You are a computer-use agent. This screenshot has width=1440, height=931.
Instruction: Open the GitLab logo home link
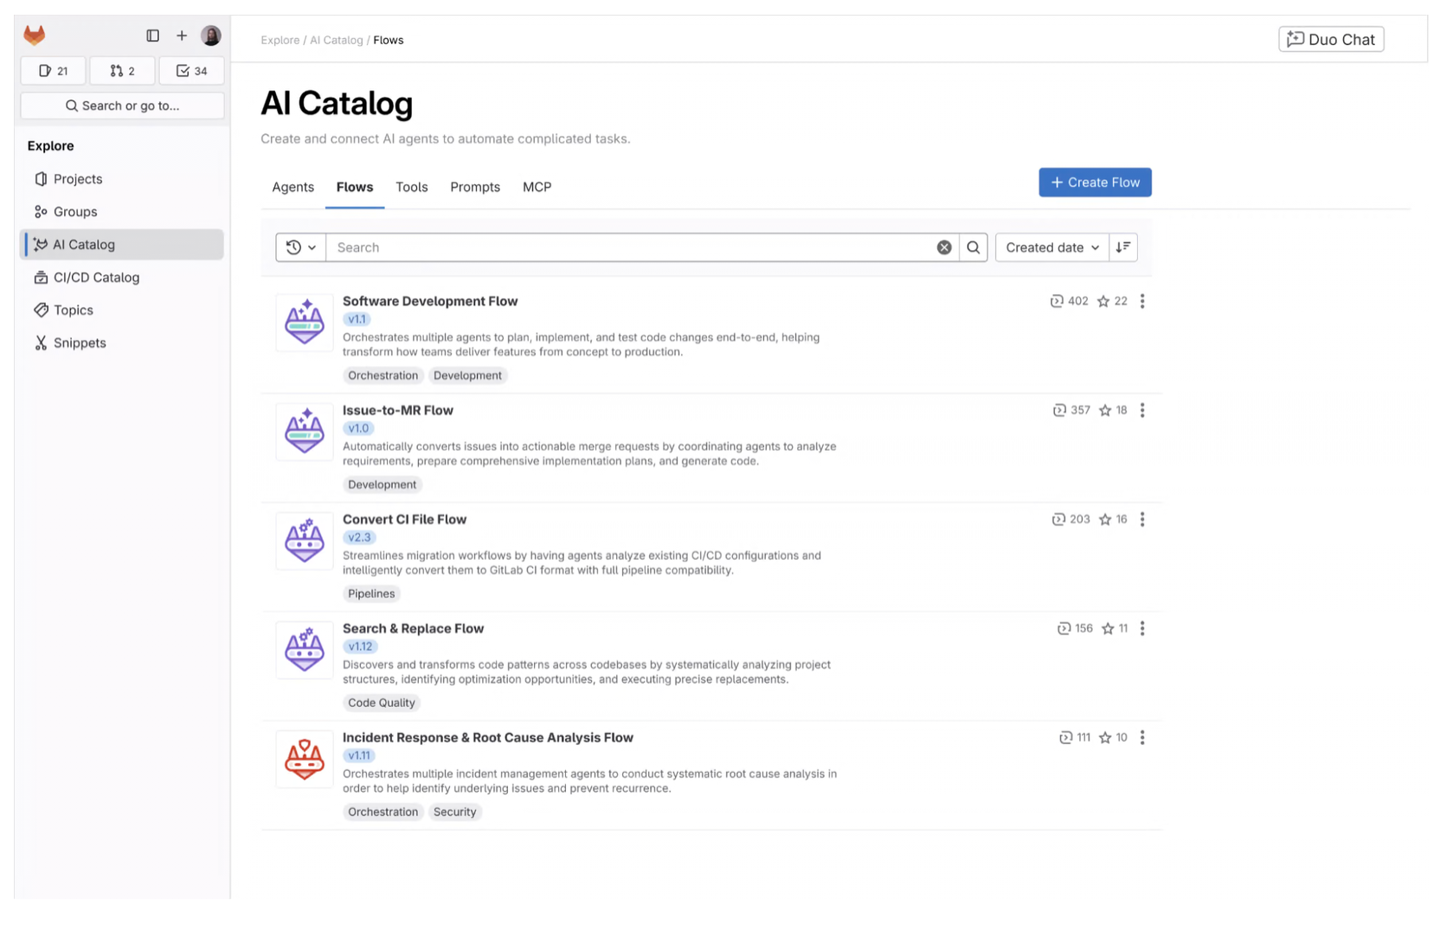pyautogui.click(x=35, y=36)
